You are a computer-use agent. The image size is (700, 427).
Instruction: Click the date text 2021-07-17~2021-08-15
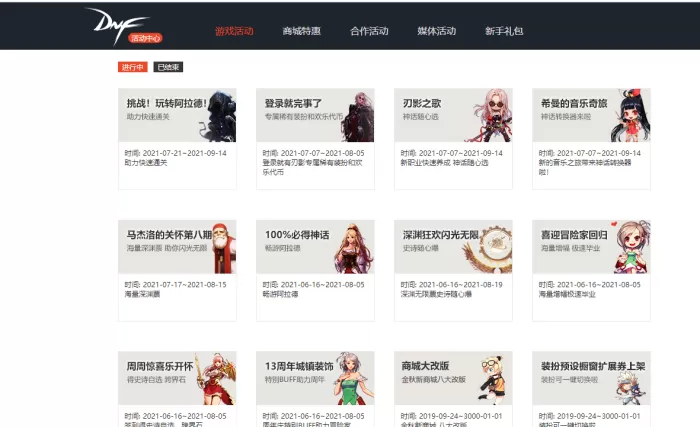pyautogui.click(x=184, y=285)
